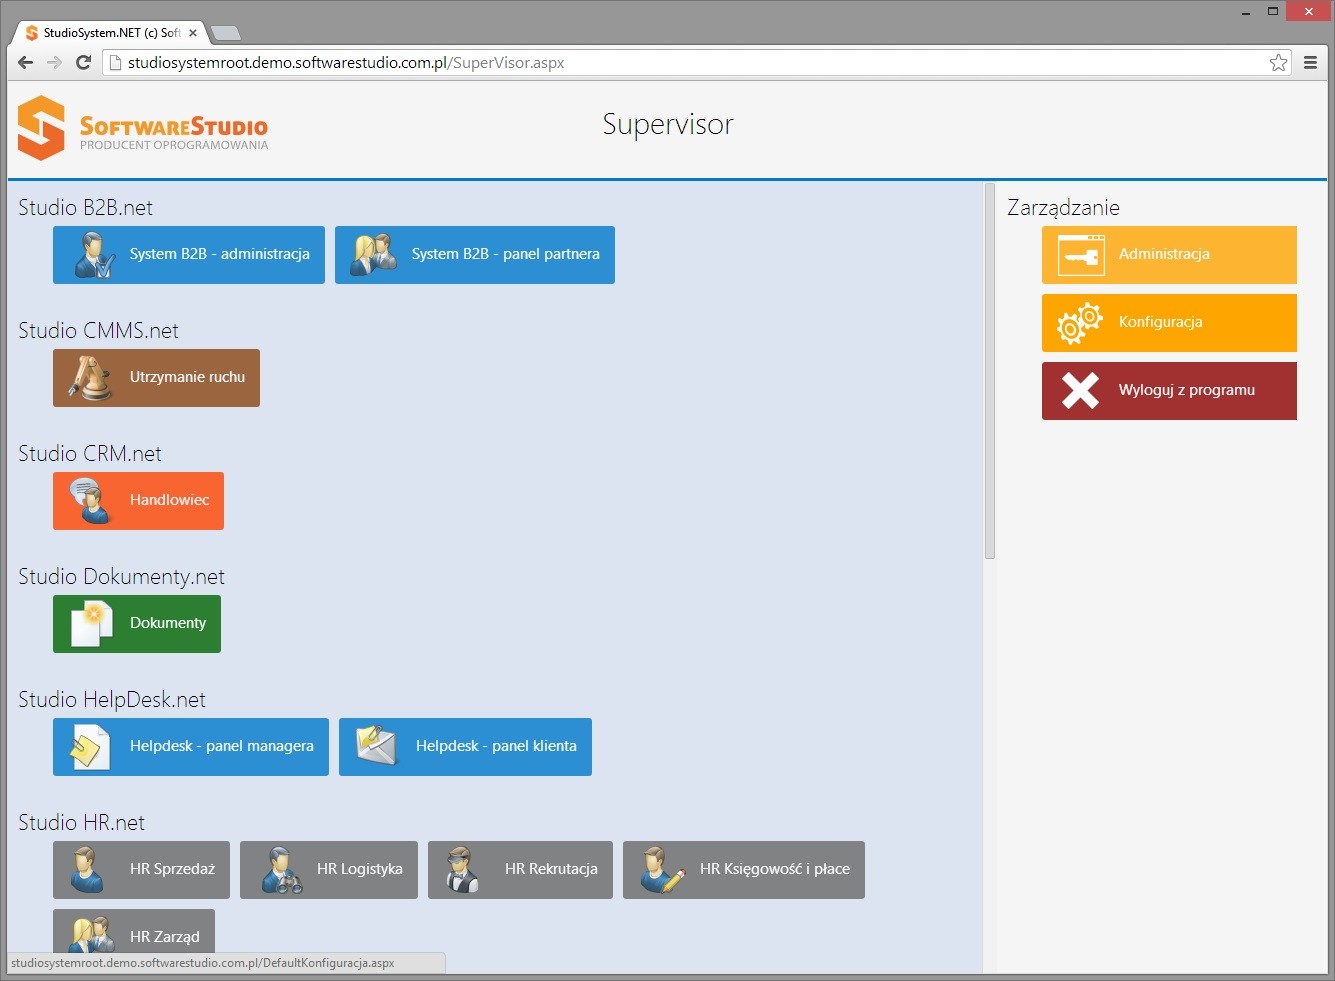Click the Handlowiec speech bubble person icon

tap(90, 501)
